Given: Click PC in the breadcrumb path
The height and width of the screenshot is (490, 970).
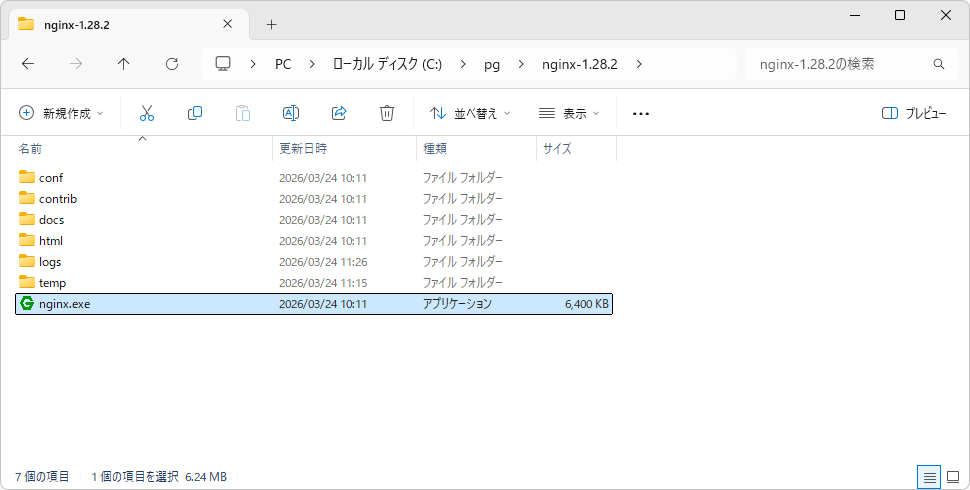Looking at the screenshot, I should [283, 64].
